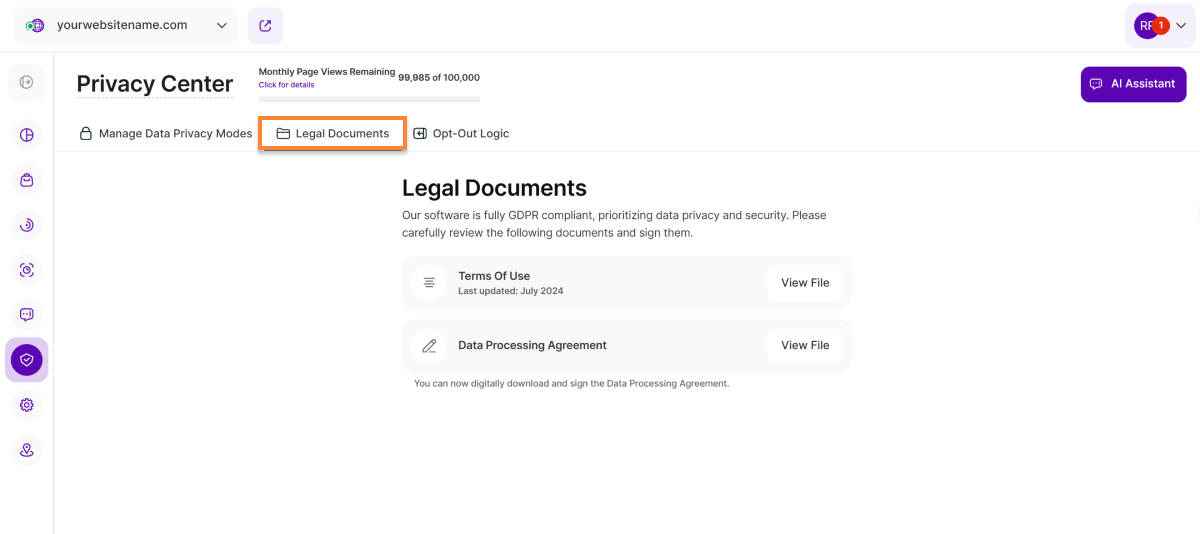Open the user account menu chevron
The height and width of the screenshot is (534, 1200).
(1181, 26)
